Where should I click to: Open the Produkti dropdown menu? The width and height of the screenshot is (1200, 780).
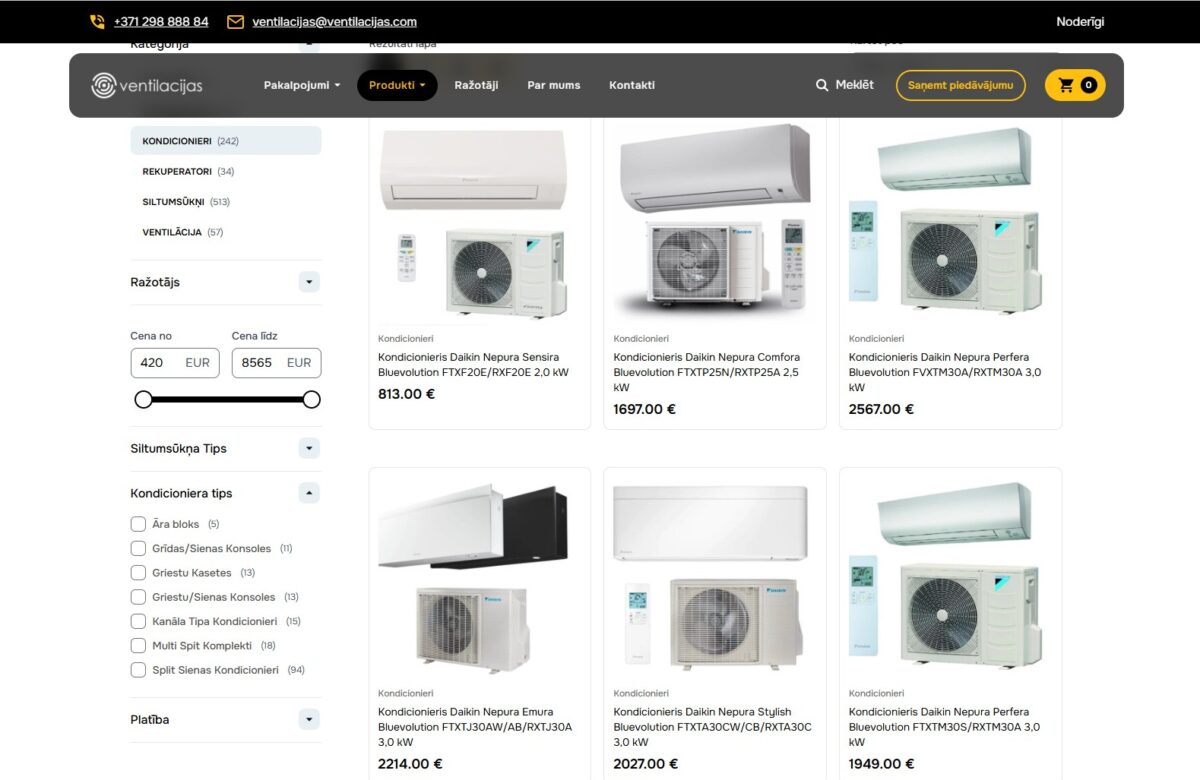[397, 85]
